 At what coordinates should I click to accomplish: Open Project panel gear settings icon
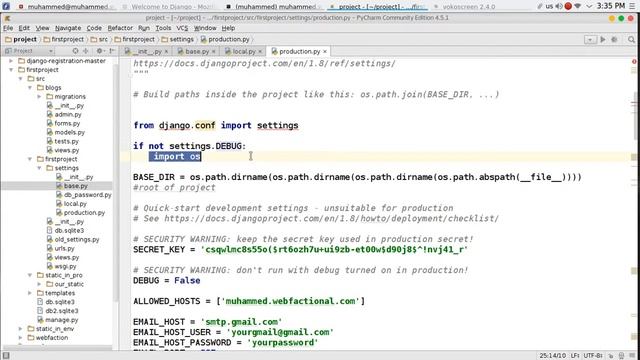point(99,51)
